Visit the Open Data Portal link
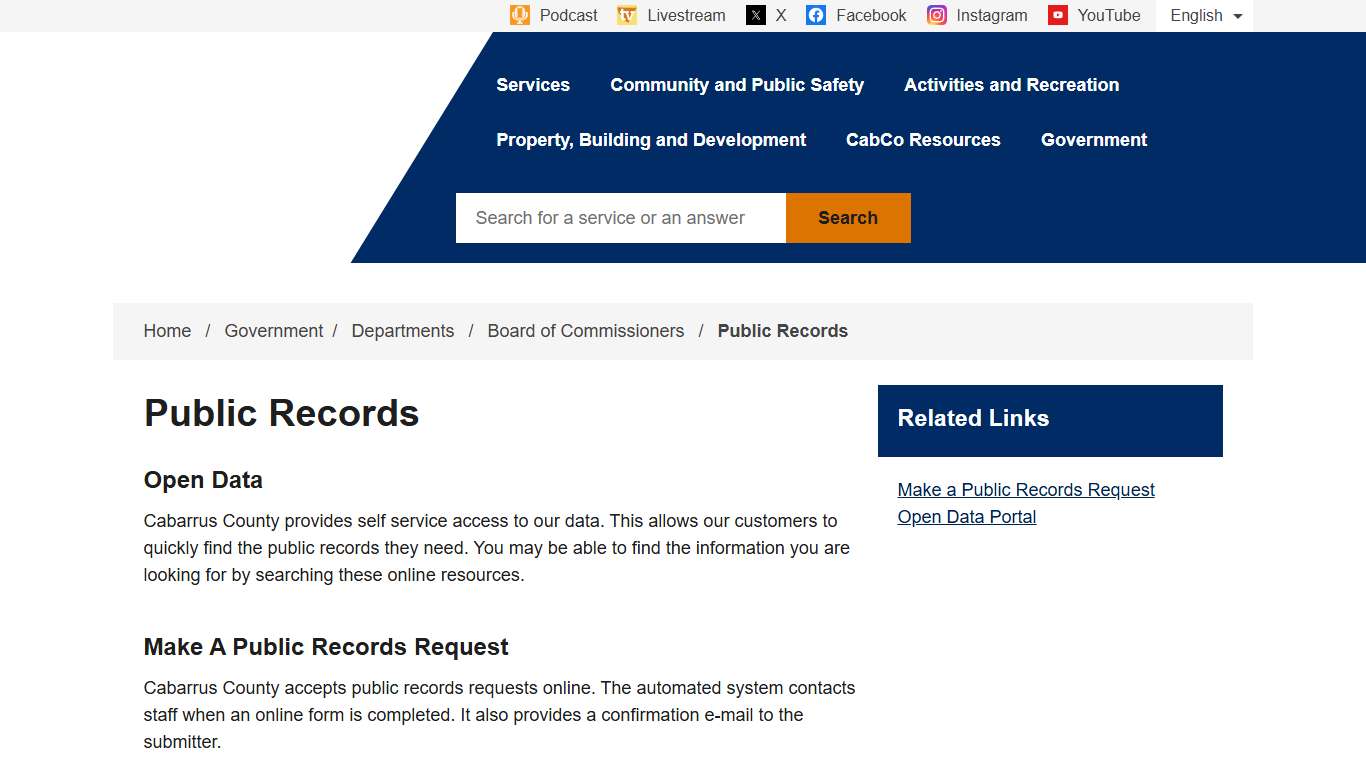The width and height of the screenshot is (1366, 768). (x=966, y=516)
